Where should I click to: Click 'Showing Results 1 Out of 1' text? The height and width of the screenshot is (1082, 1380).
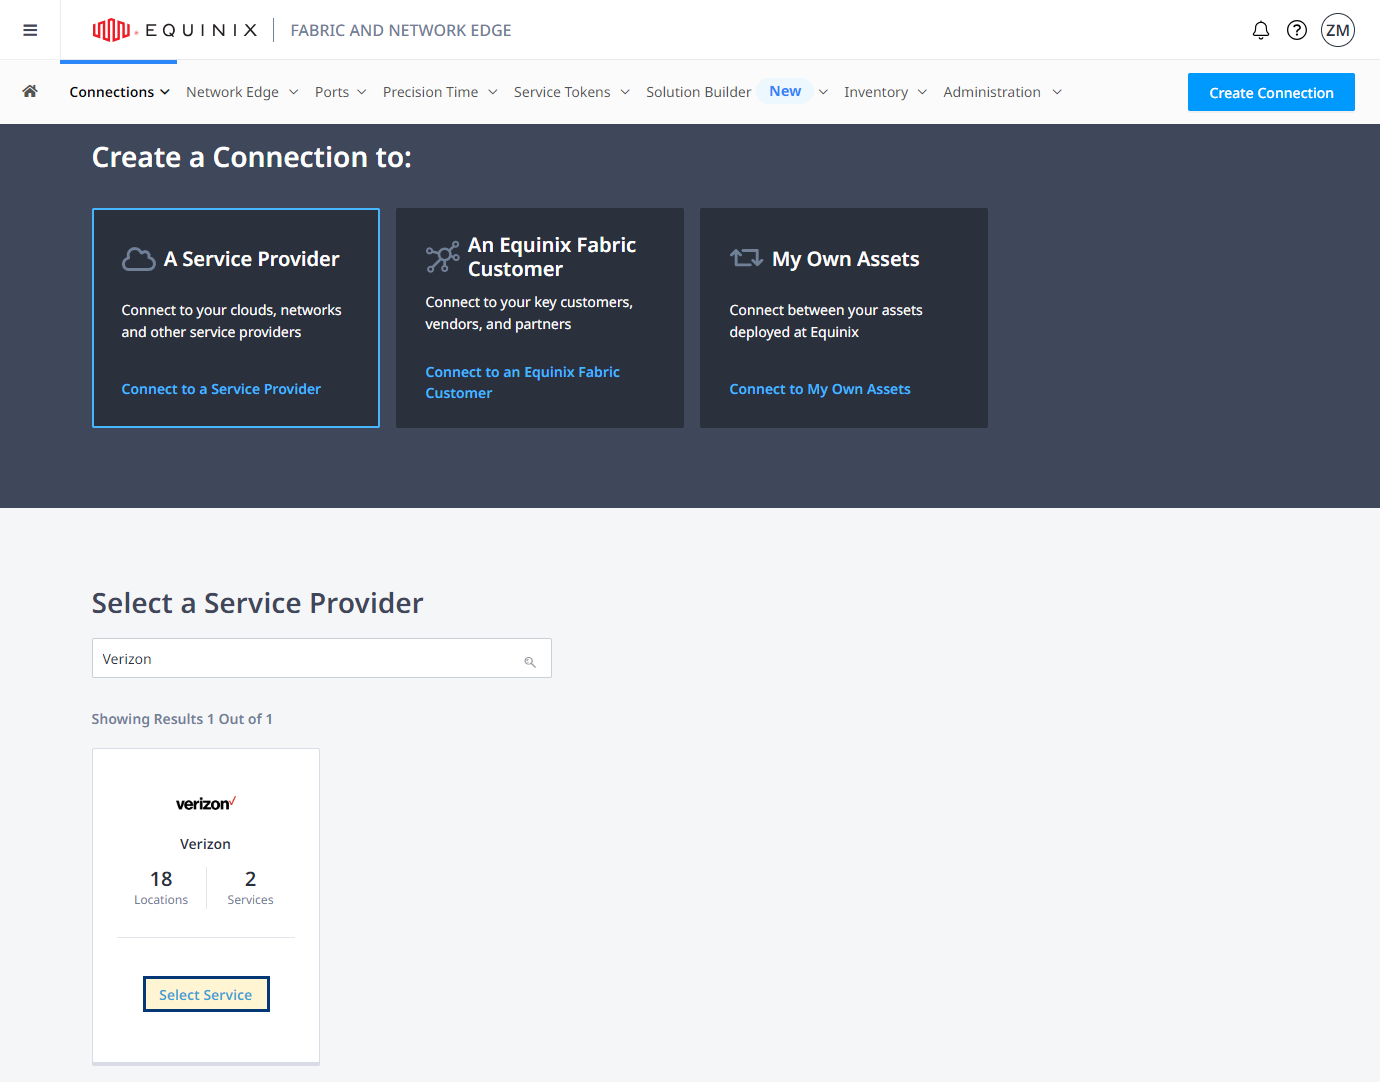(182, 719)
